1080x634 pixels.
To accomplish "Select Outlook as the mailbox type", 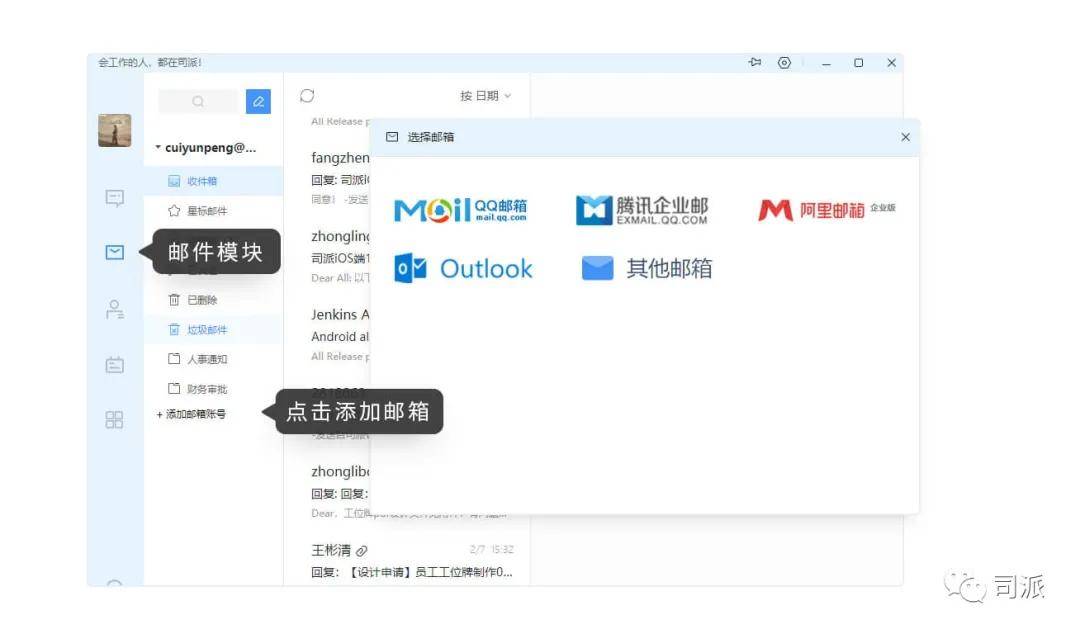I will [464, 269].
